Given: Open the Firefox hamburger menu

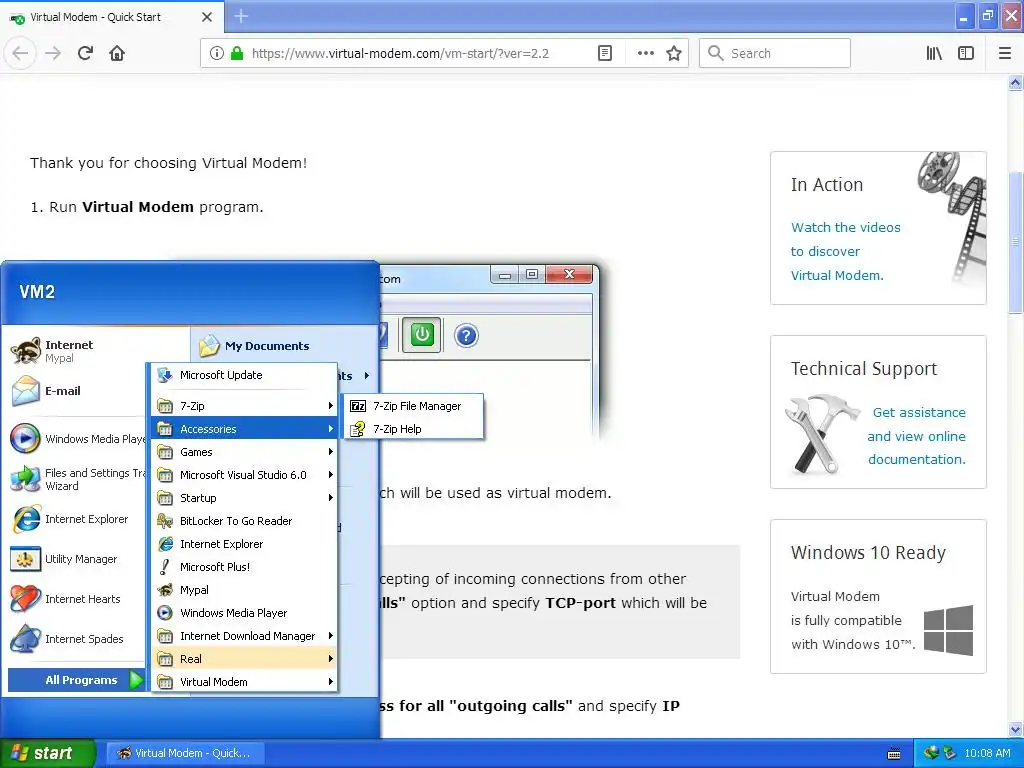Looking at the screenshot, I should point(1005,53).
